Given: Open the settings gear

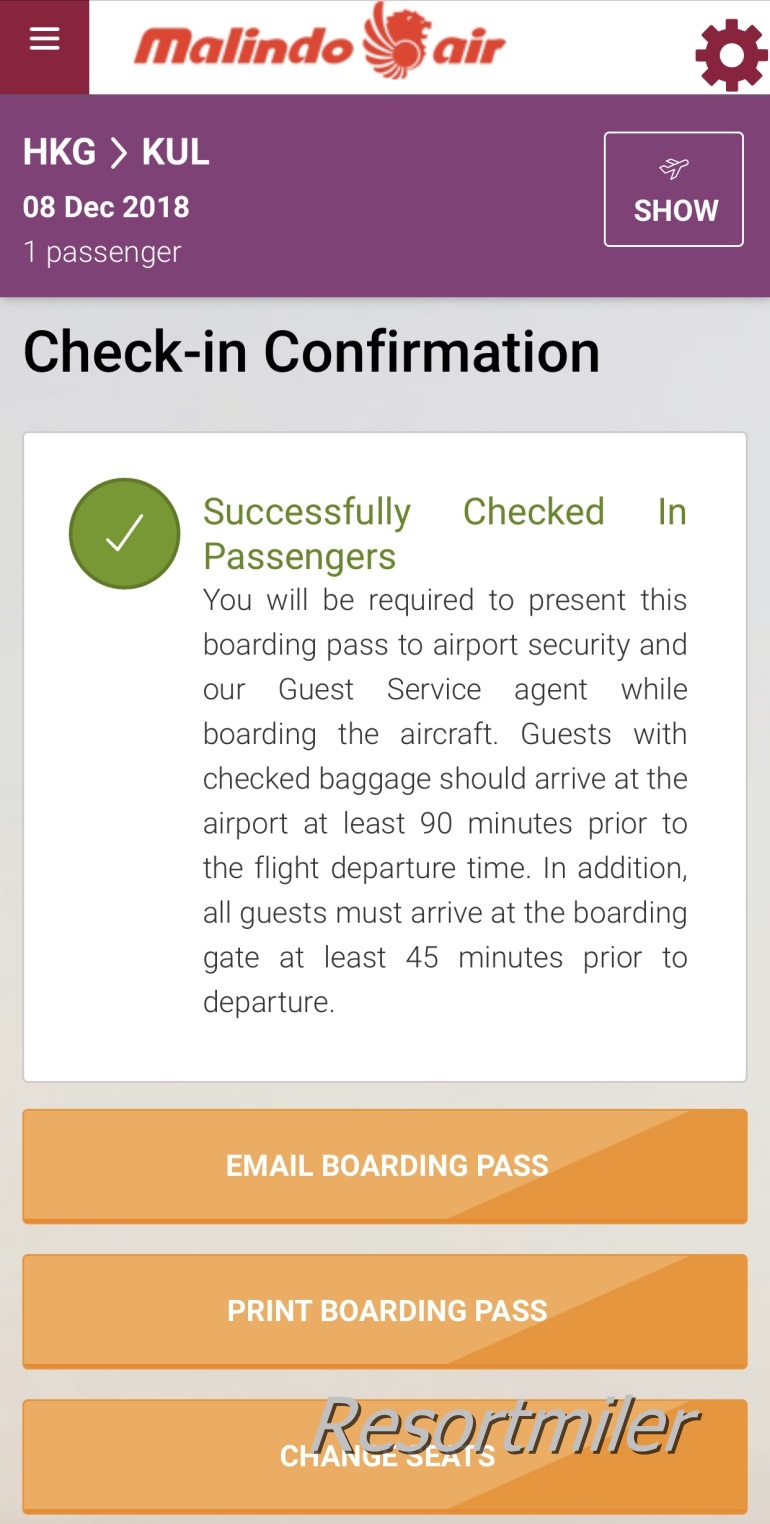Looking at the screenshot, I should point(731,55).
